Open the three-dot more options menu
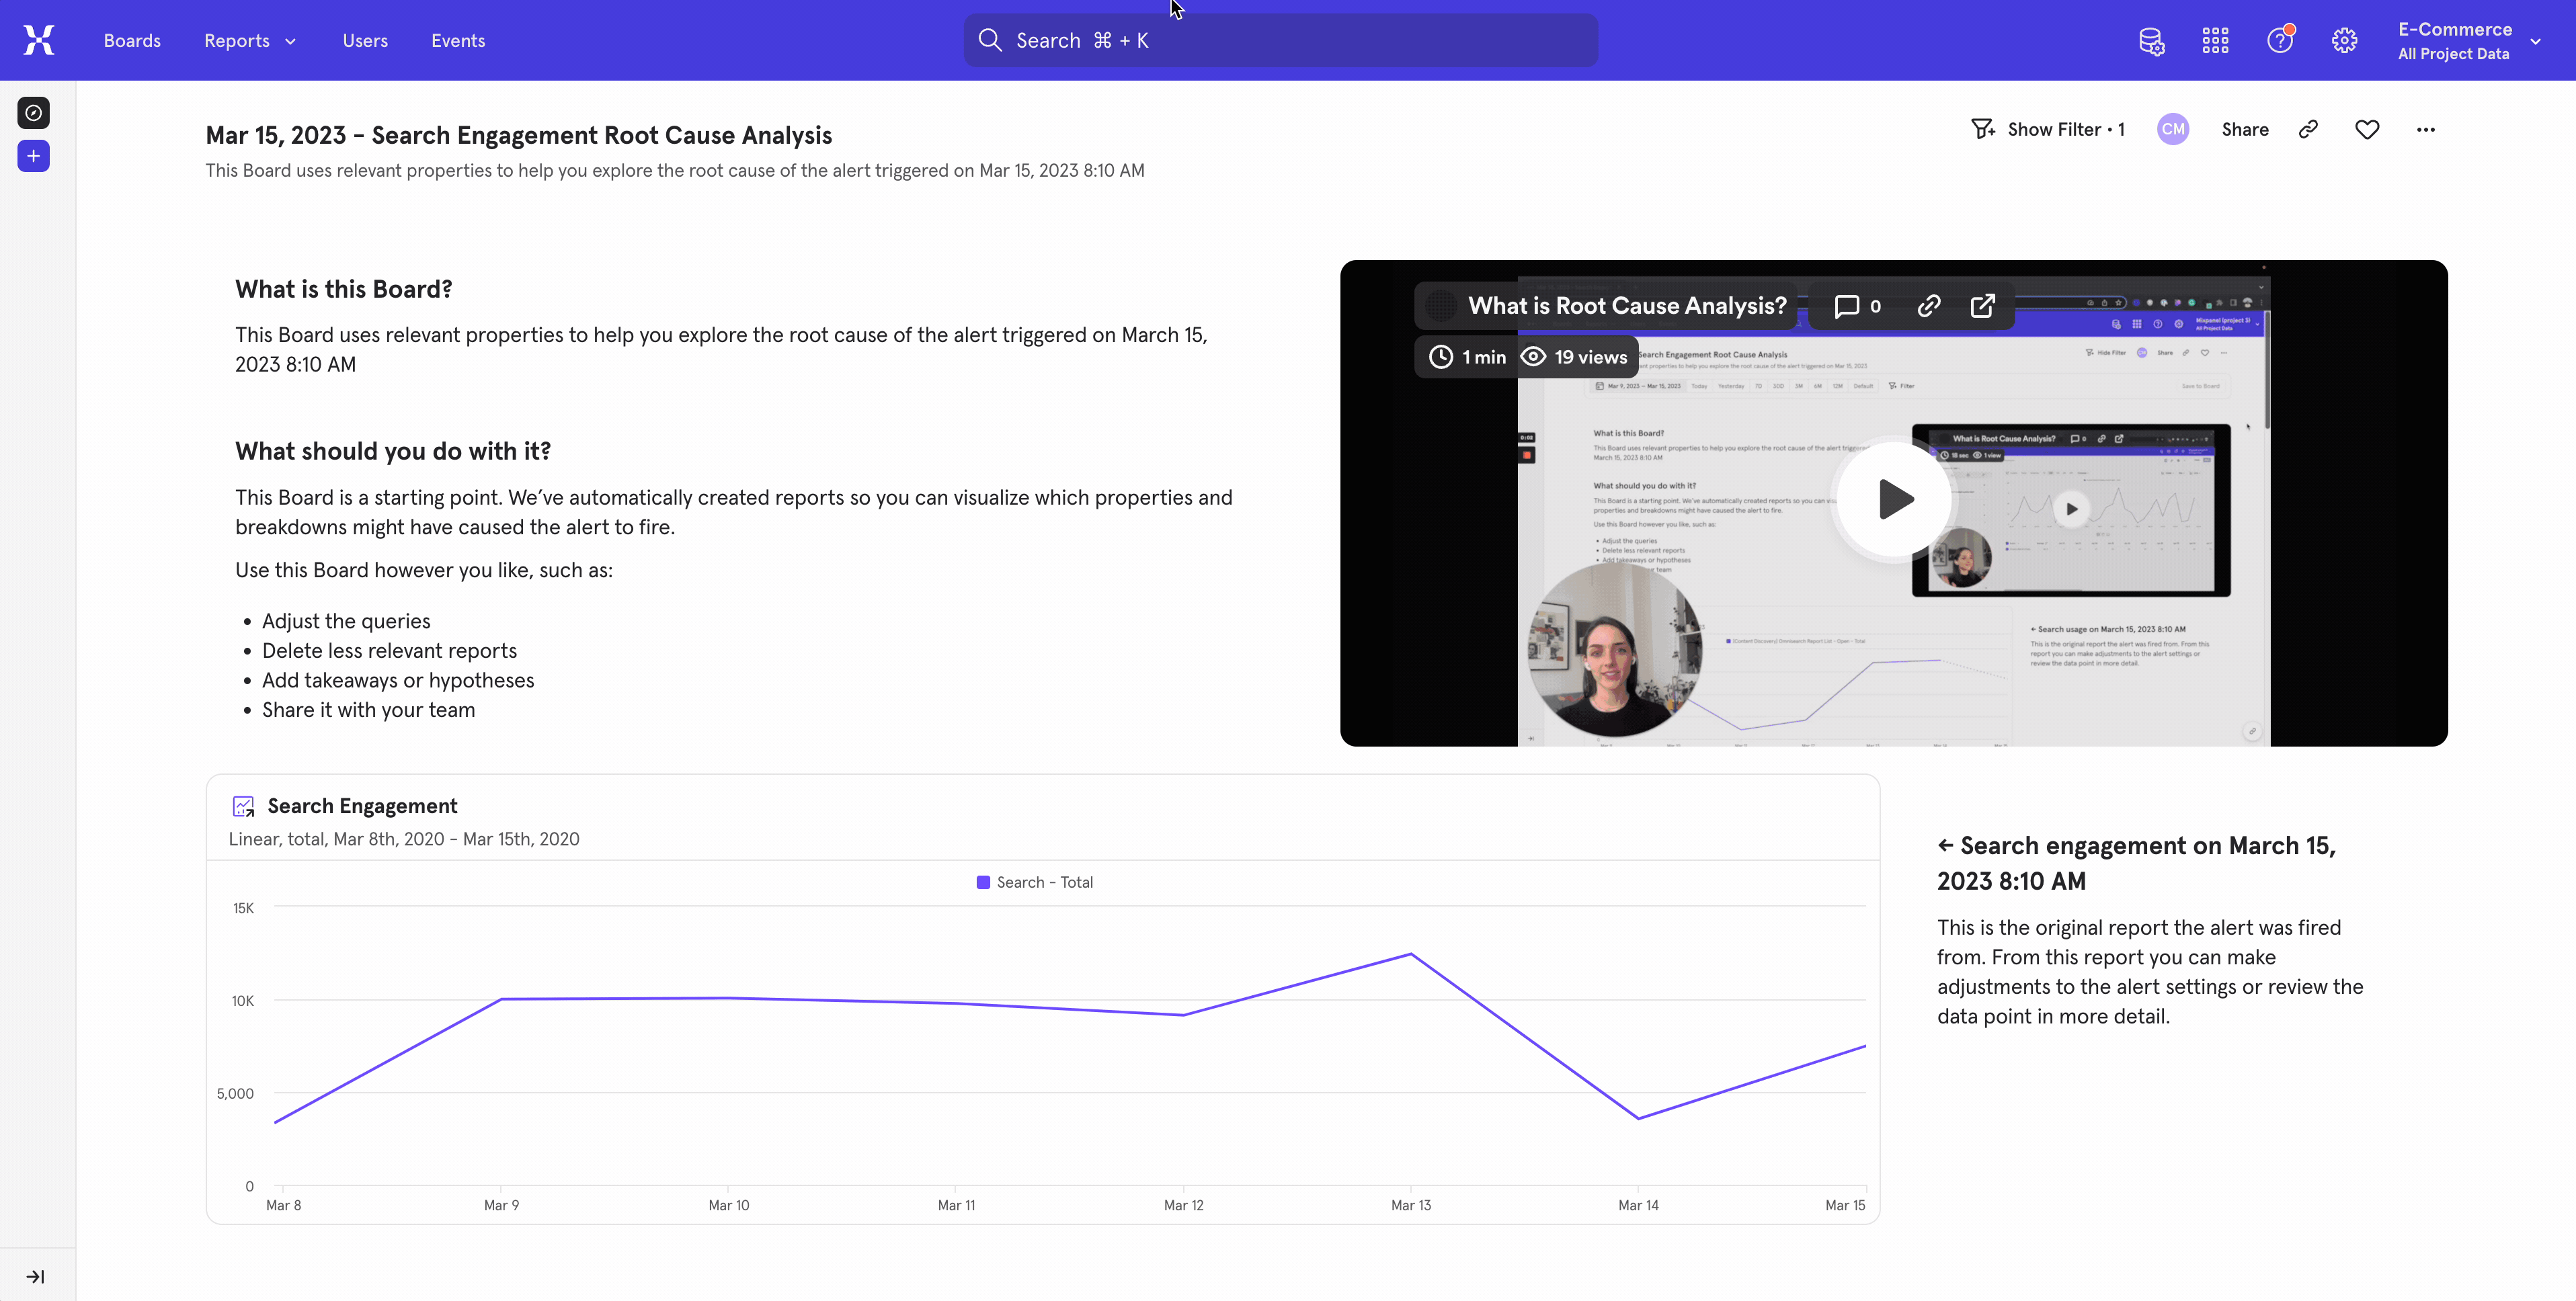This screenshot has height=1301, width=2576. tap(2425, 129)
